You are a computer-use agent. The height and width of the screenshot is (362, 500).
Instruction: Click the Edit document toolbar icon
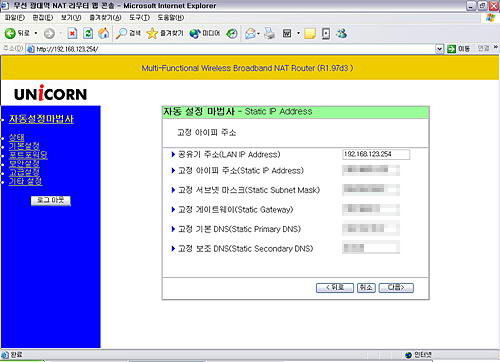(x=287, y=33)
